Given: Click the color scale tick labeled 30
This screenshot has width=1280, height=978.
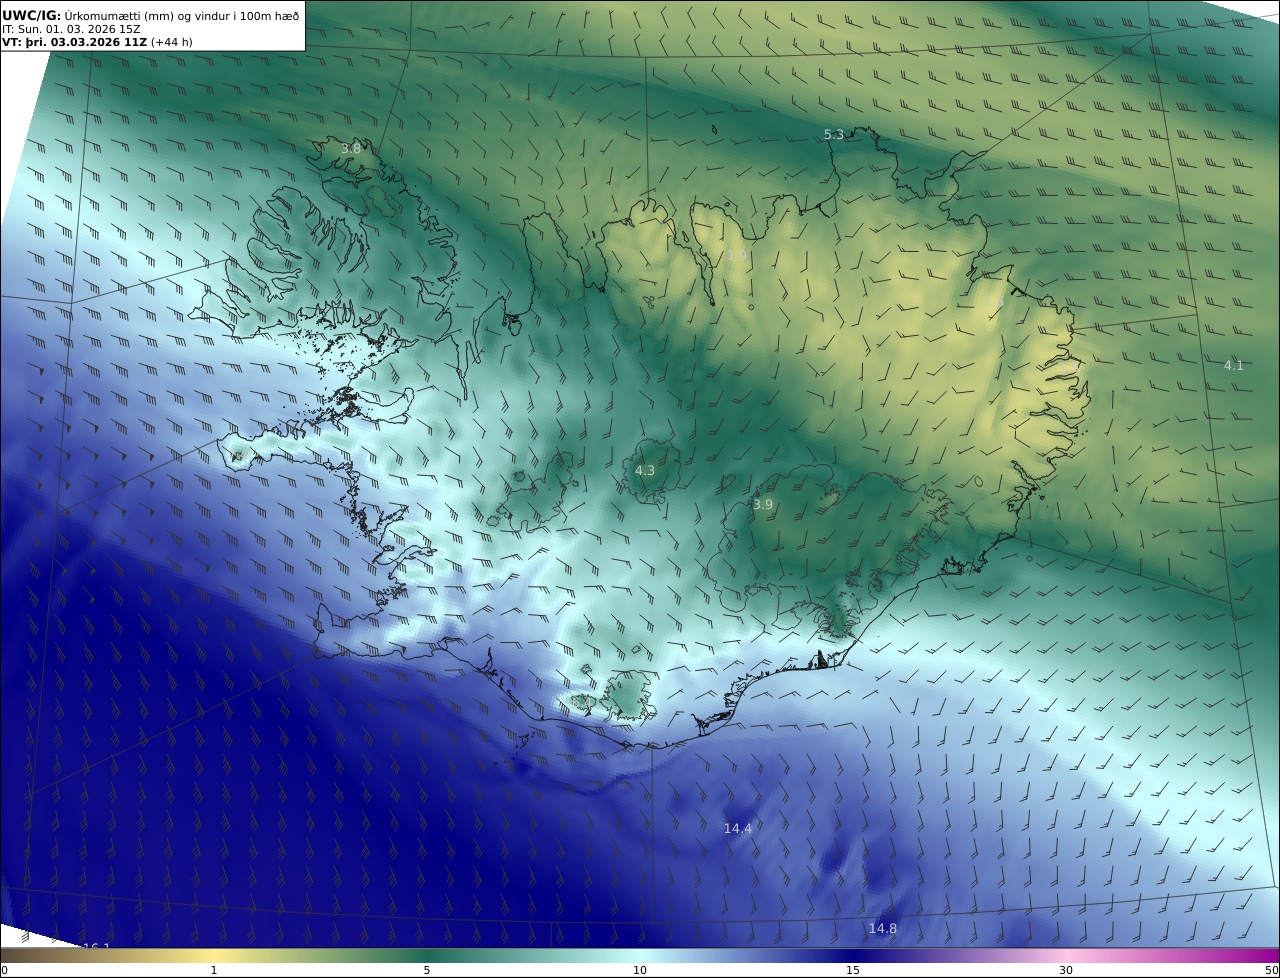Looking at the screenshot, I should coord(1066,970).
